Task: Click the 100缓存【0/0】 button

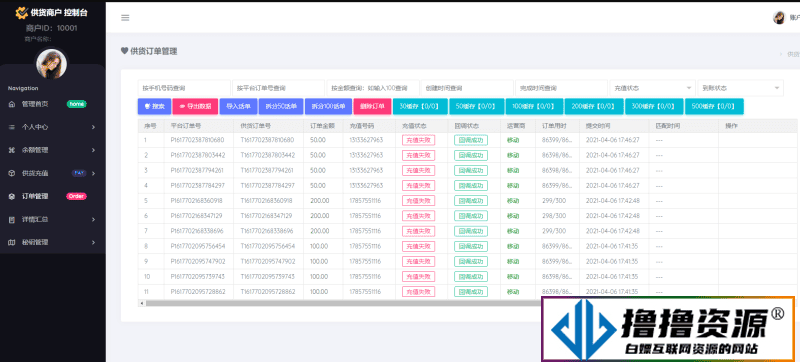Action: coord(534,107)
